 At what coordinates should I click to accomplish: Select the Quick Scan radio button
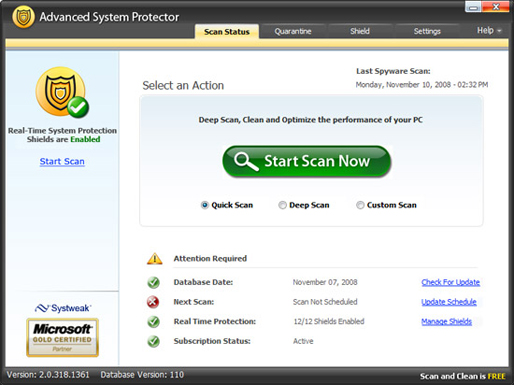point(205,205)
